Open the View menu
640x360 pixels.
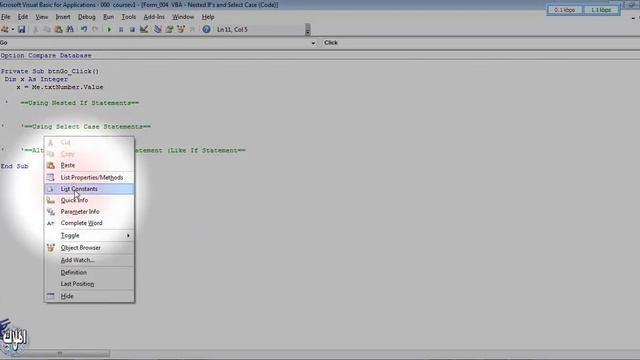[x=41, y=17]
